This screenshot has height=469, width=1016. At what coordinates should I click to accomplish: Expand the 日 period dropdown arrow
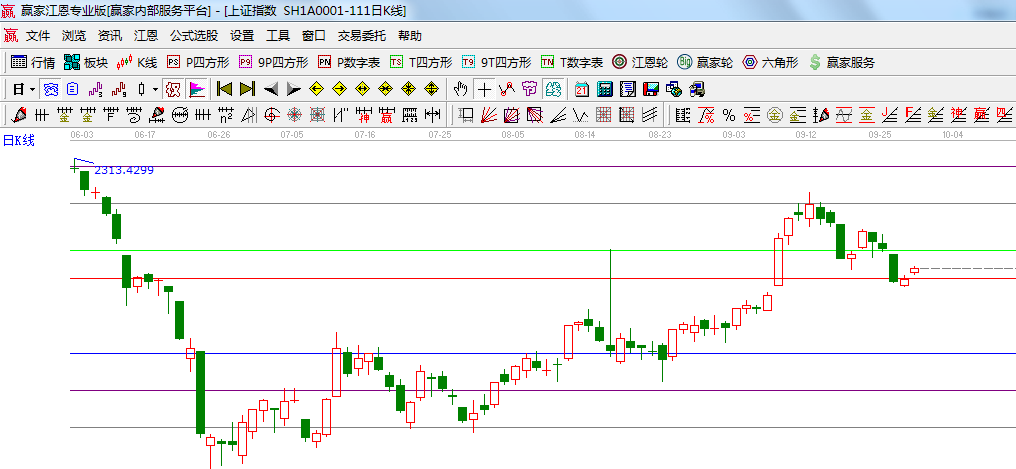[32, 89]
